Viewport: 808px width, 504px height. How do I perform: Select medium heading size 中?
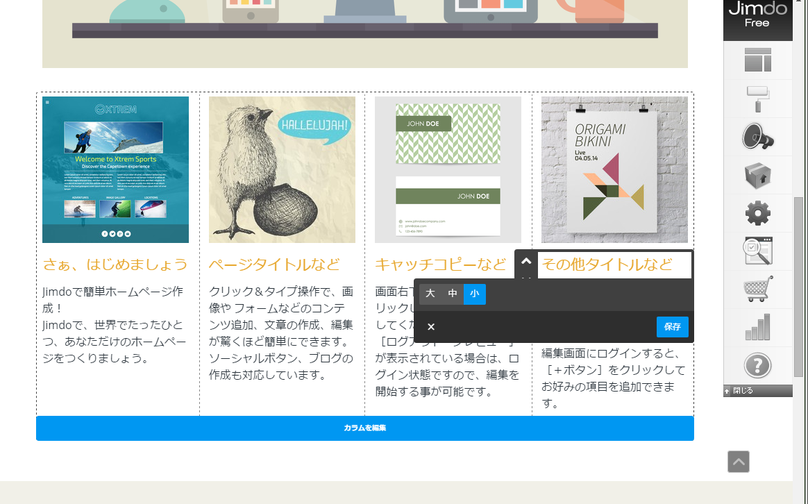[452, 294]
